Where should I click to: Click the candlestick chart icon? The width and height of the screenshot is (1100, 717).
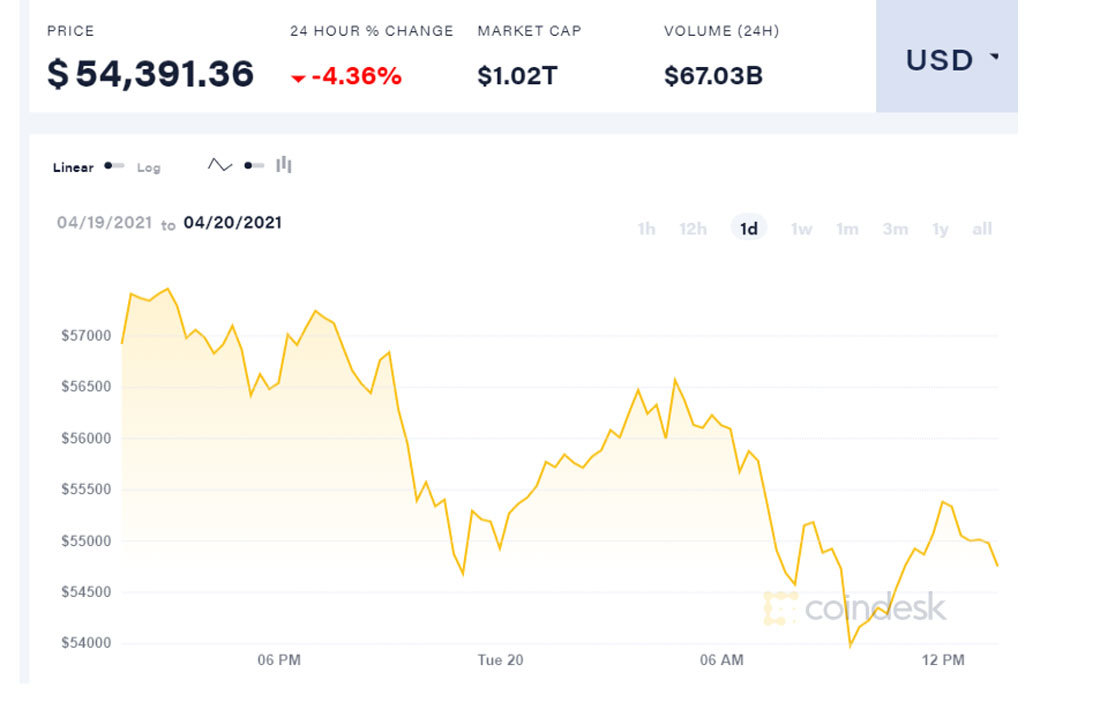tap(284, 165)
